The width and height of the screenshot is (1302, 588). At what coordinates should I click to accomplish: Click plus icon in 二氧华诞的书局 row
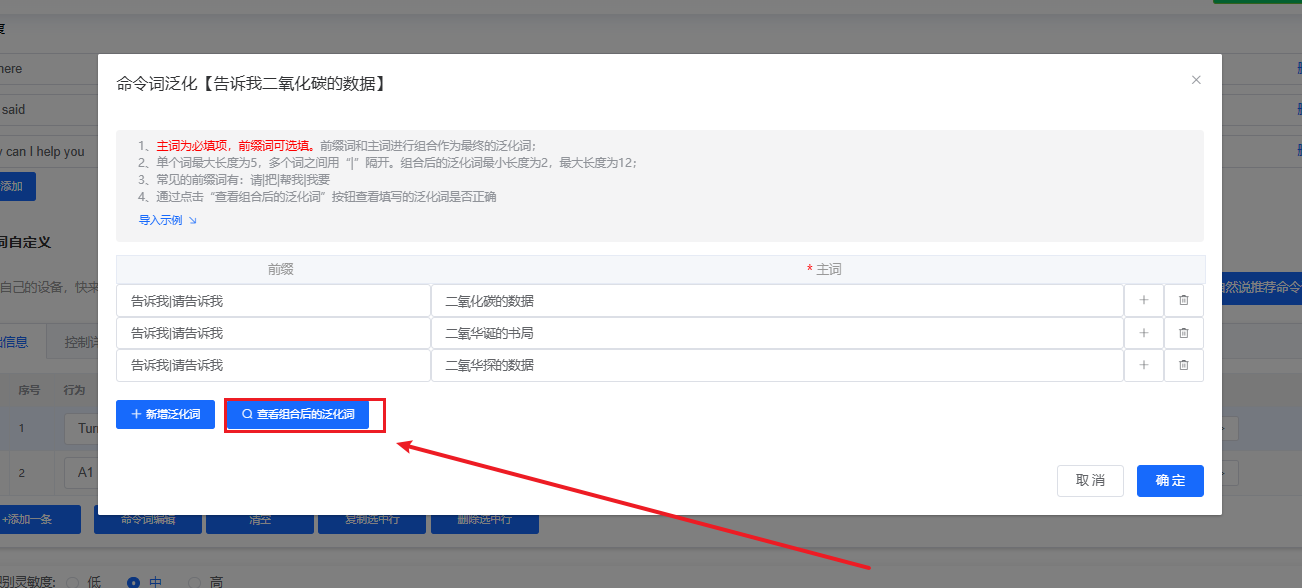1144,333
